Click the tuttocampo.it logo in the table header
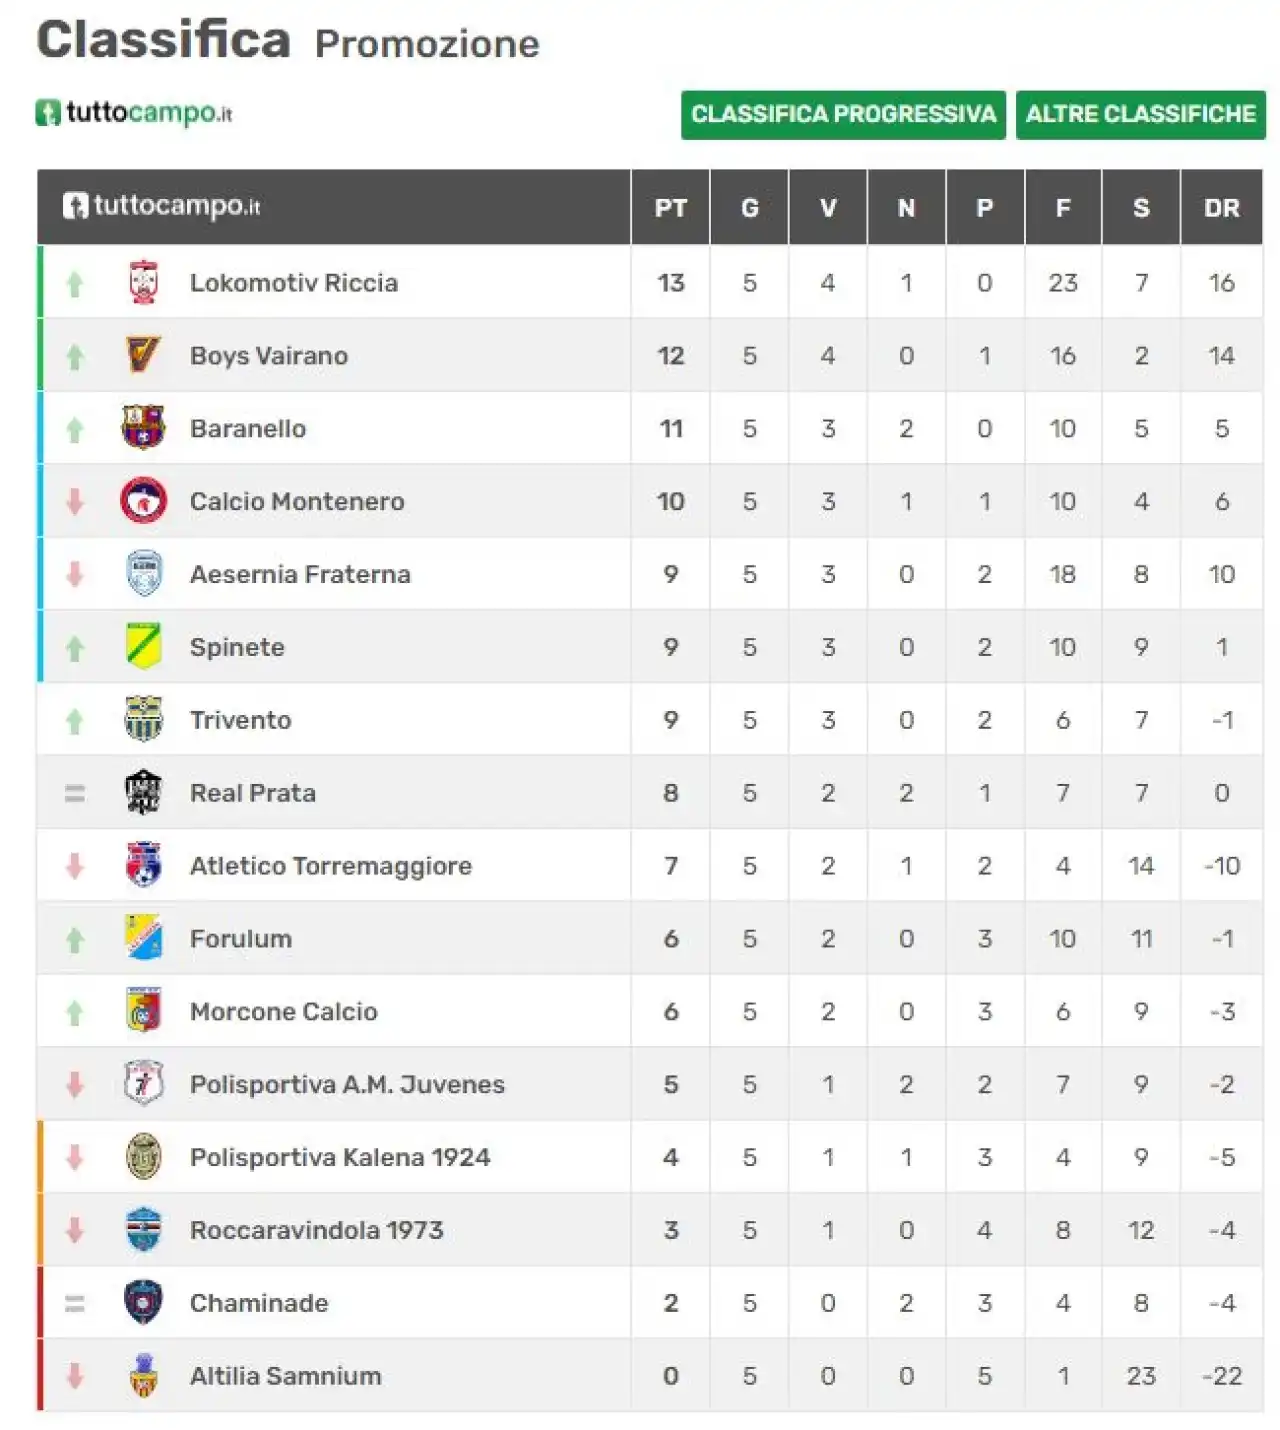 point(161,206)
